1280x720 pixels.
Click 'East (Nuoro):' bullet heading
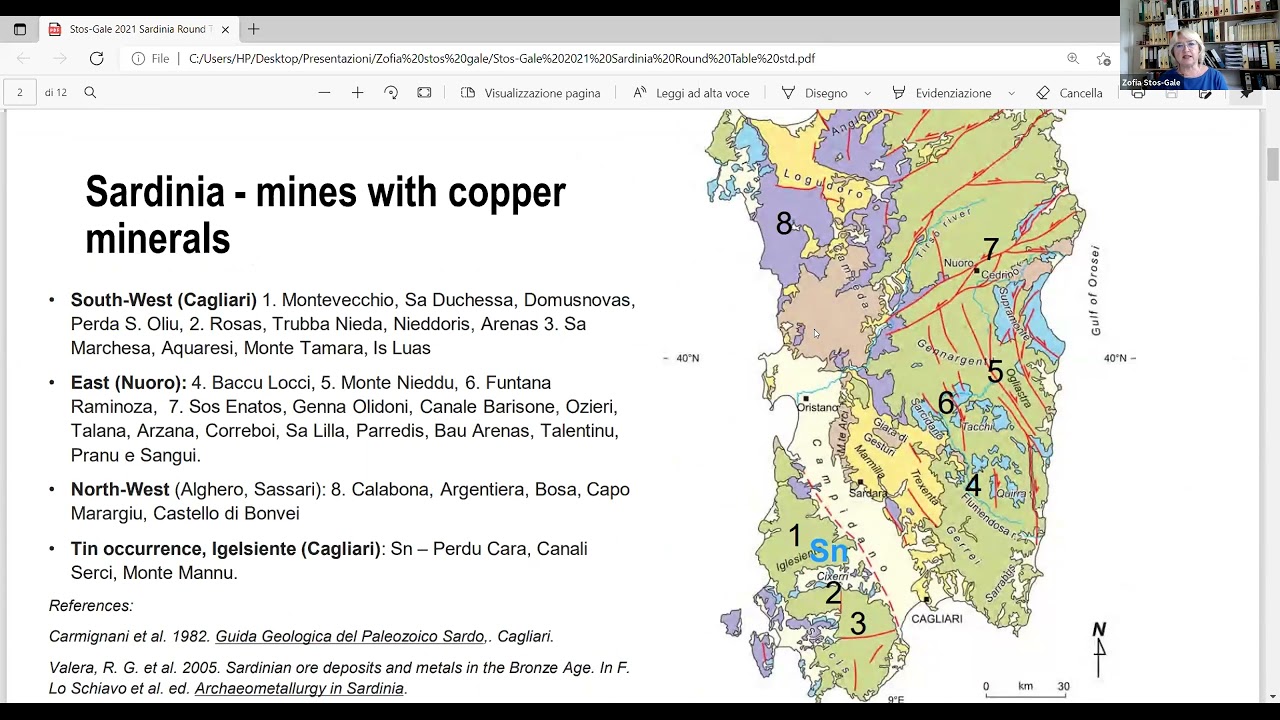coord(129,383)
